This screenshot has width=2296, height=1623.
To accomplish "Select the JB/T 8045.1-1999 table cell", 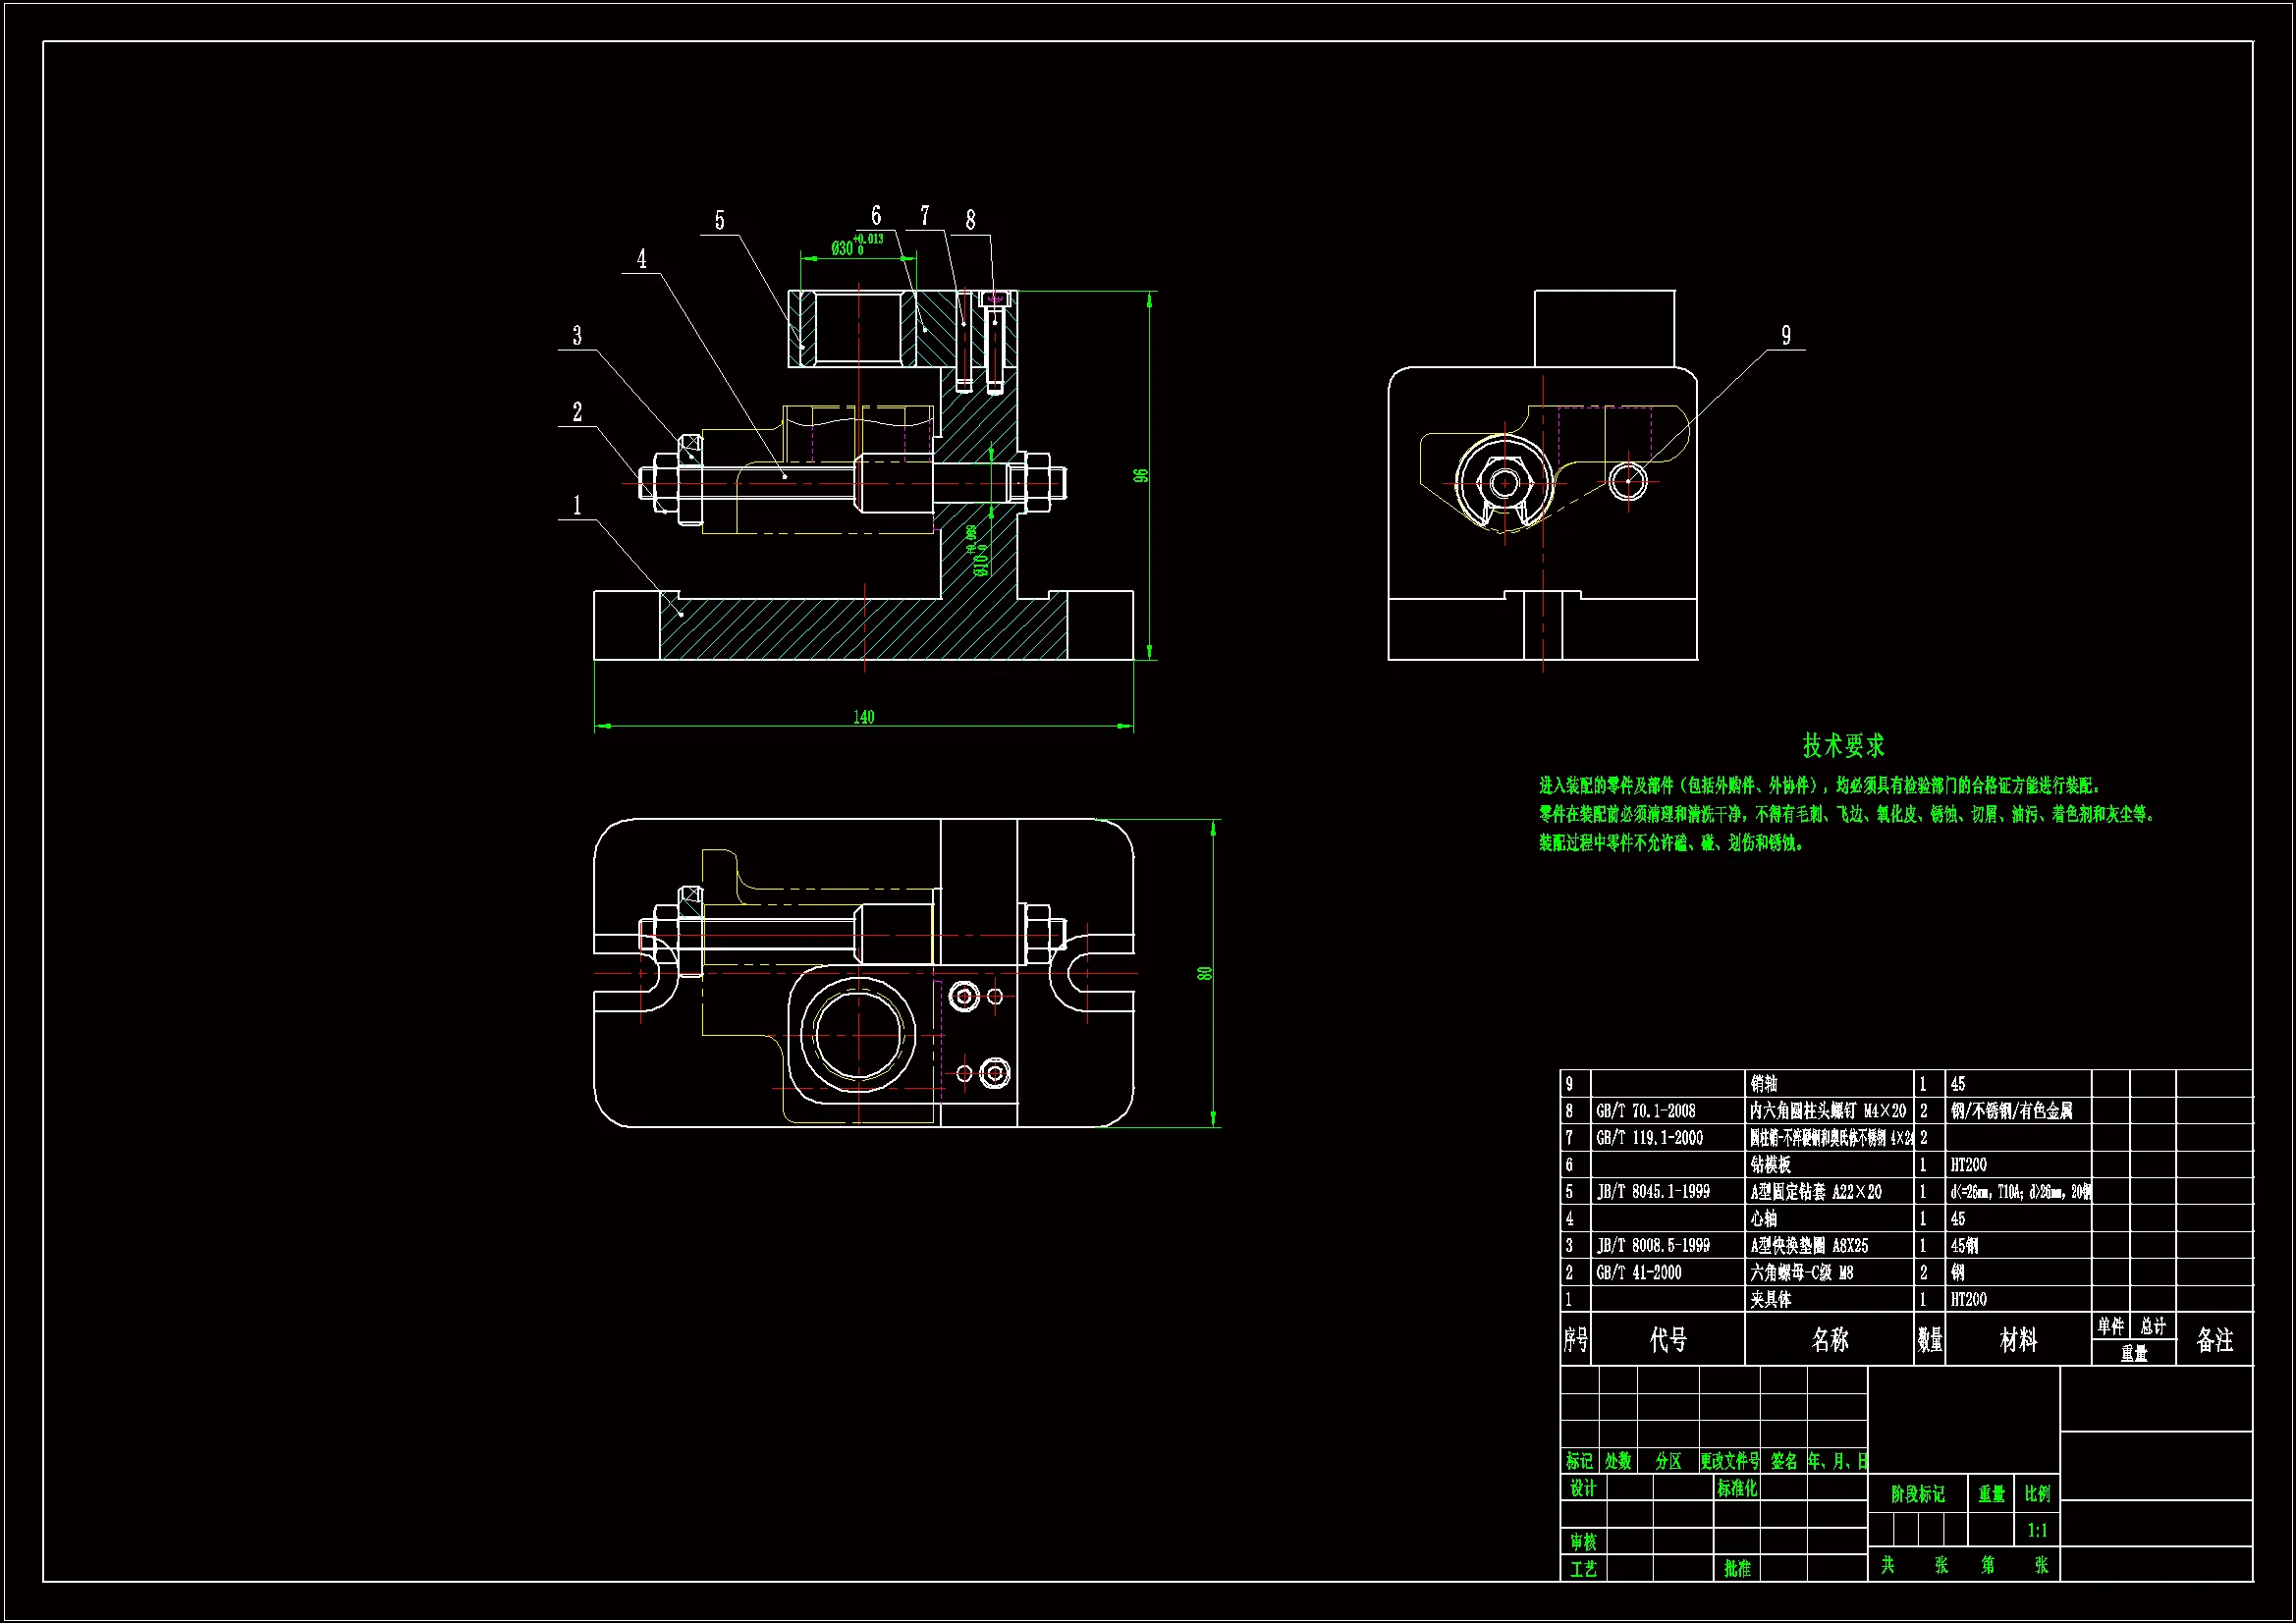I will tap(1652, 1192).
